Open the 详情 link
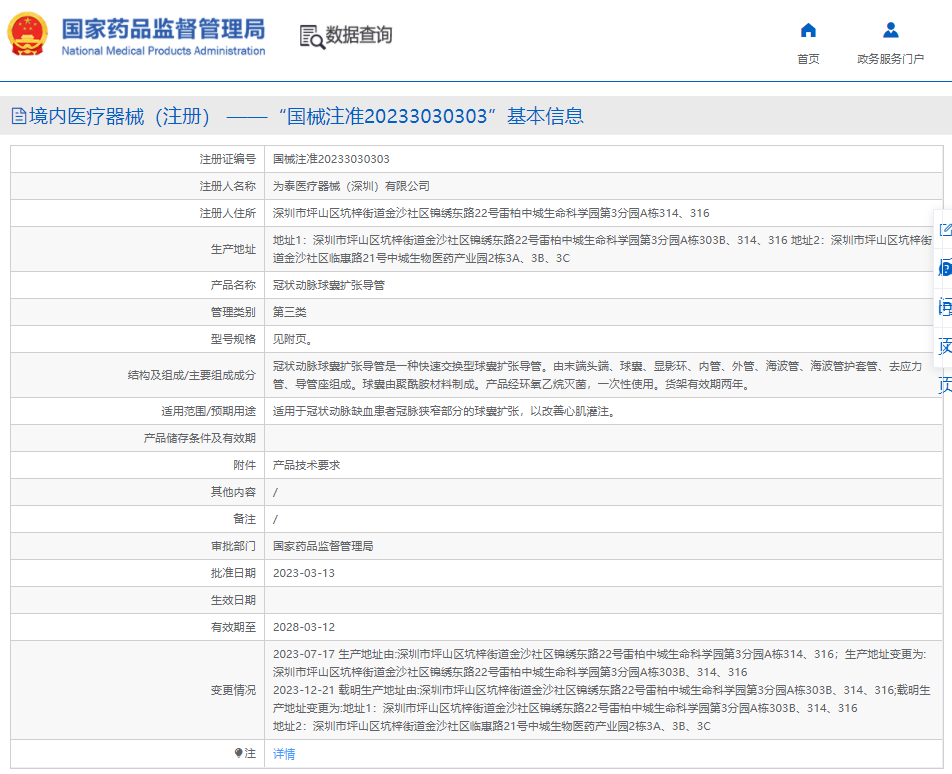952x774 pixels. click(284, 754)
